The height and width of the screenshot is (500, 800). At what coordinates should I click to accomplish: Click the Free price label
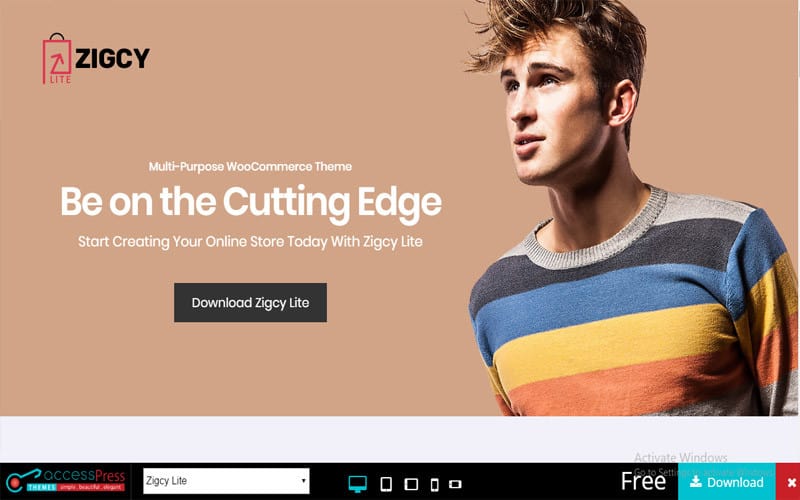point(643,481)
